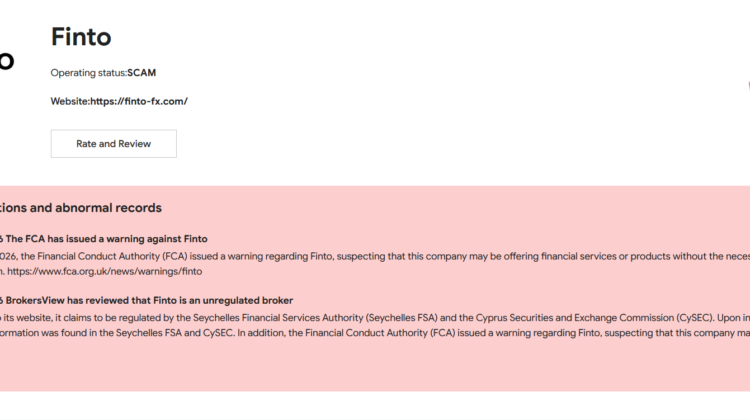Viewport: 750px width, 420px height.
Task: Click the 'Operating status:' label
Action: [x=89, y=73]
